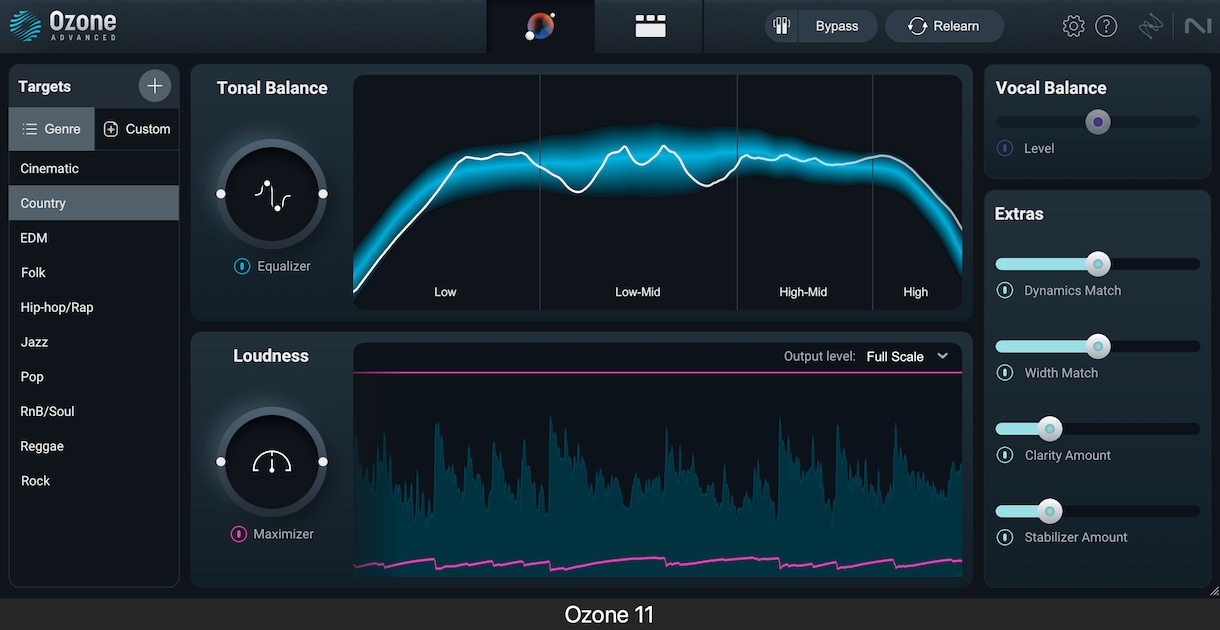Toggle Width Match power button

[x=1005, y=373]
